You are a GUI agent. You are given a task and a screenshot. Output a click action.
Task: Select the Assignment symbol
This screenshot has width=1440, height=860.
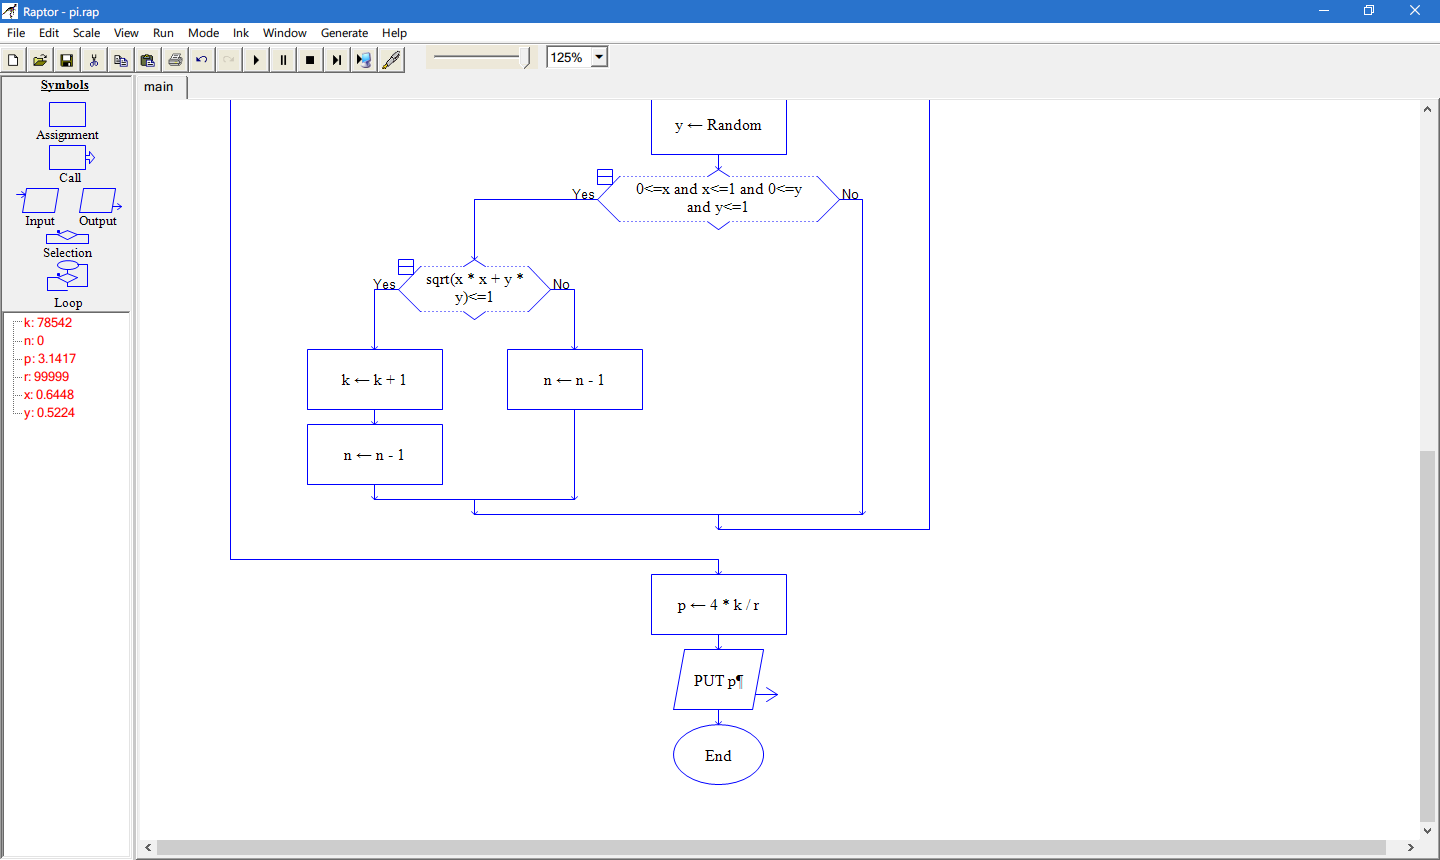click(67, 114)
